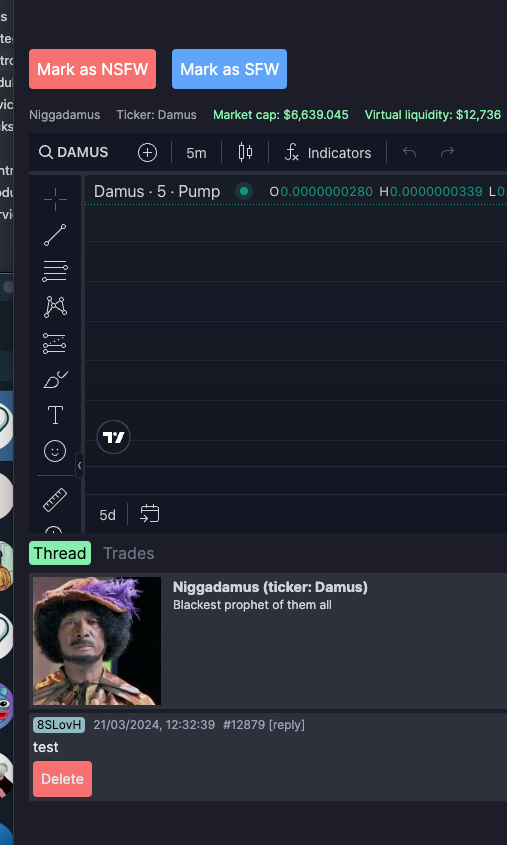
Task: Pick the text annotation tool
Action: coord(55,415)
